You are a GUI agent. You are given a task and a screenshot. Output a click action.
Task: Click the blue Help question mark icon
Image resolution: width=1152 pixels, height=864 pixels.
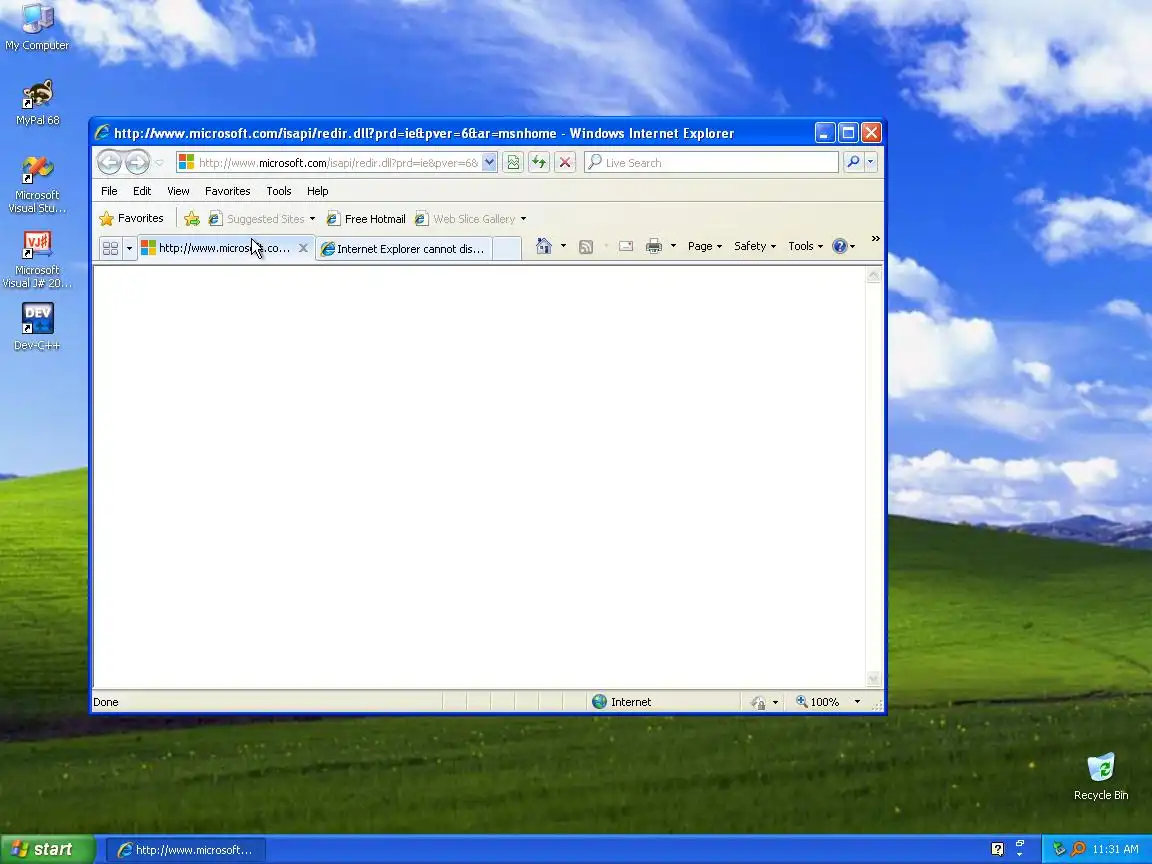pos(840,246)
